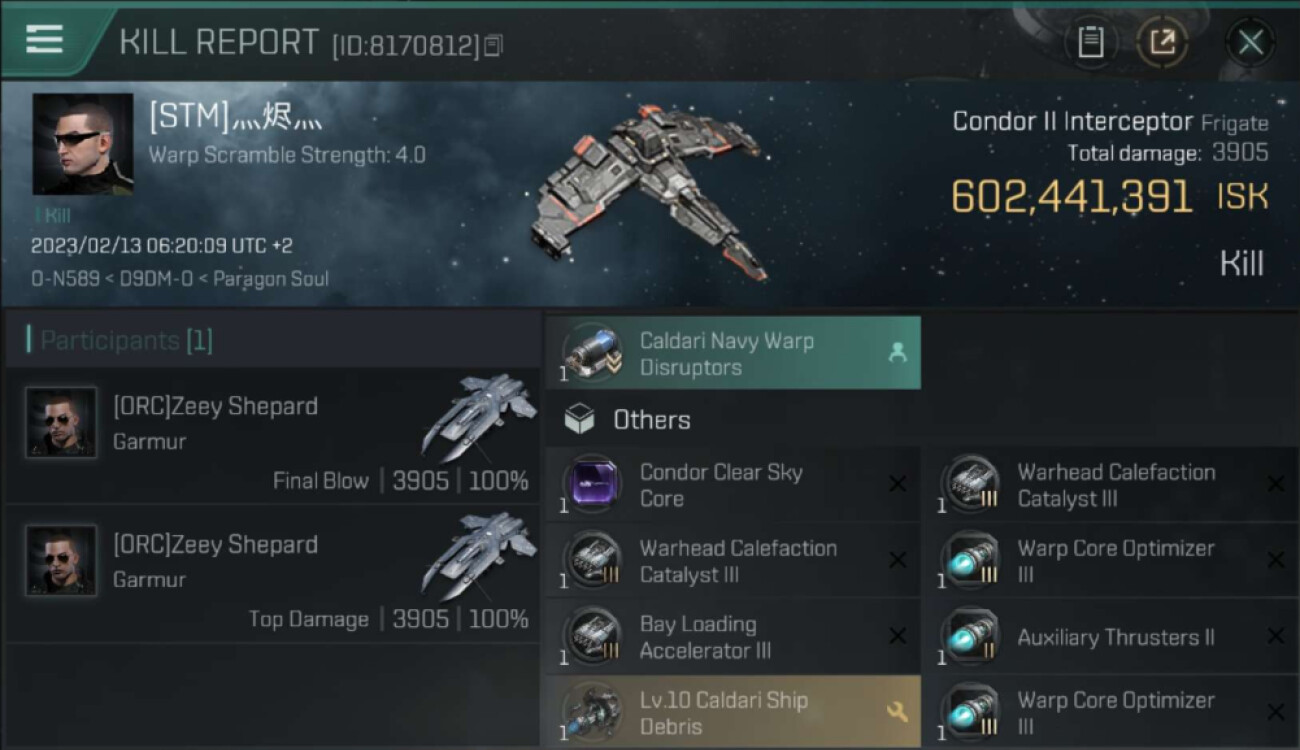The width and height of the screenshot is (1300, 750).
Task: Click the wrench icon on Caldari Debris
Action: 897,712
